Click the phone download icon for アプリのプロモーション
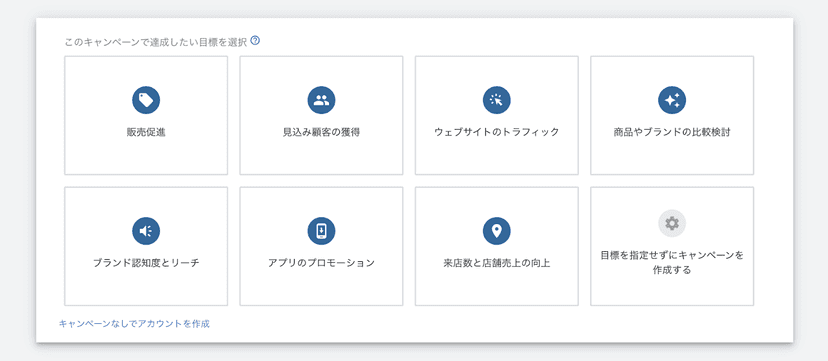Viewport: 828px width, 361px height. [x=321, y=231]
